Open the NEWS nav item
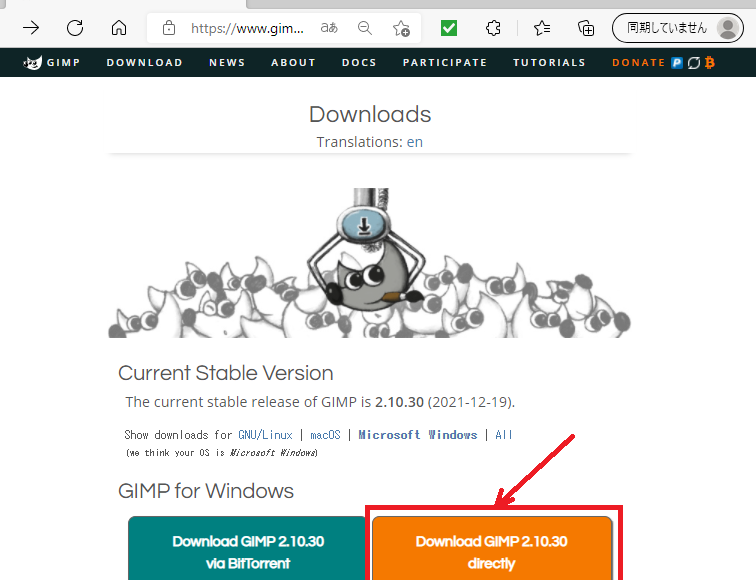The height and width of the screenshot is (580, 756). click(x=227, y=63)
